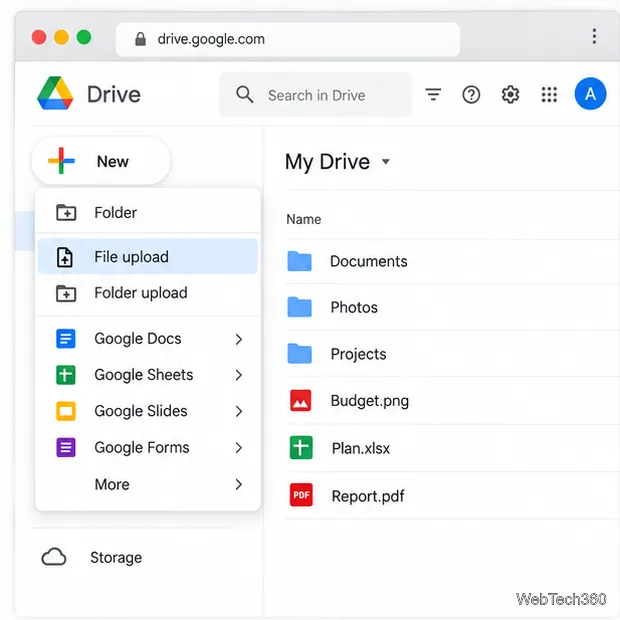Image resolution: width=620 pixels, height=620 pixels.
Task: Select the Photos folder name
Action: 354,307
